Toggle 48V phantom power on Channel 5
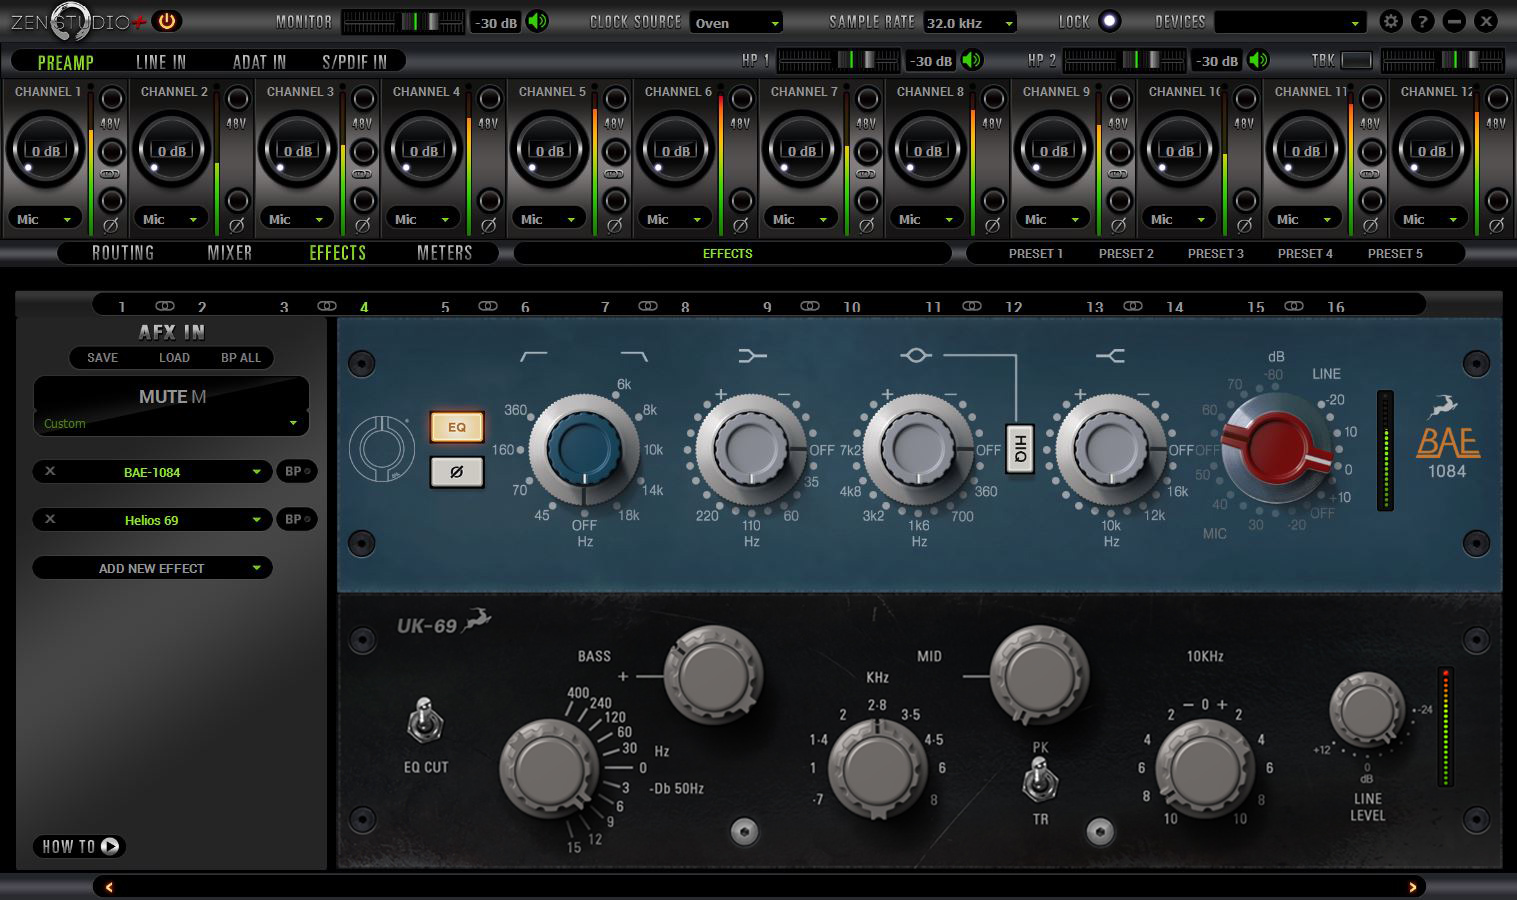1517x900 pixels. coord(615,99)
